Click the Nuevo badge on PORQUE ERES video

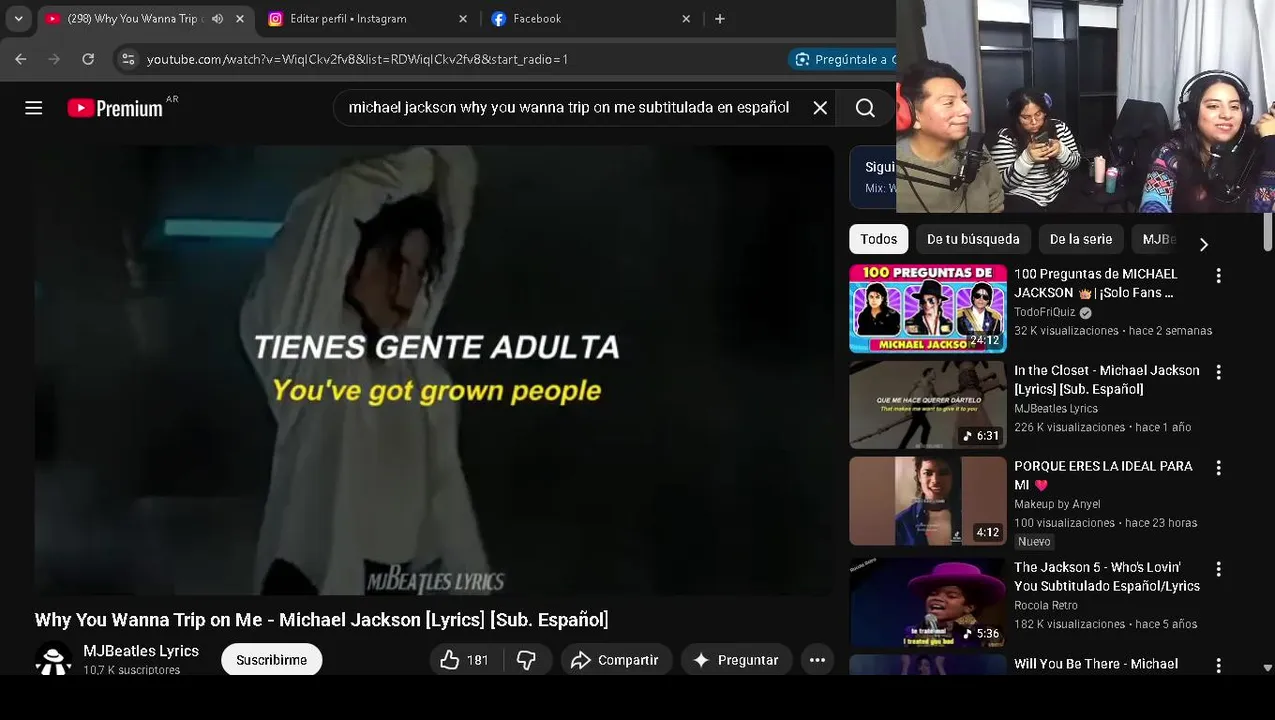pyautogui.click(x=1034, y=542)
